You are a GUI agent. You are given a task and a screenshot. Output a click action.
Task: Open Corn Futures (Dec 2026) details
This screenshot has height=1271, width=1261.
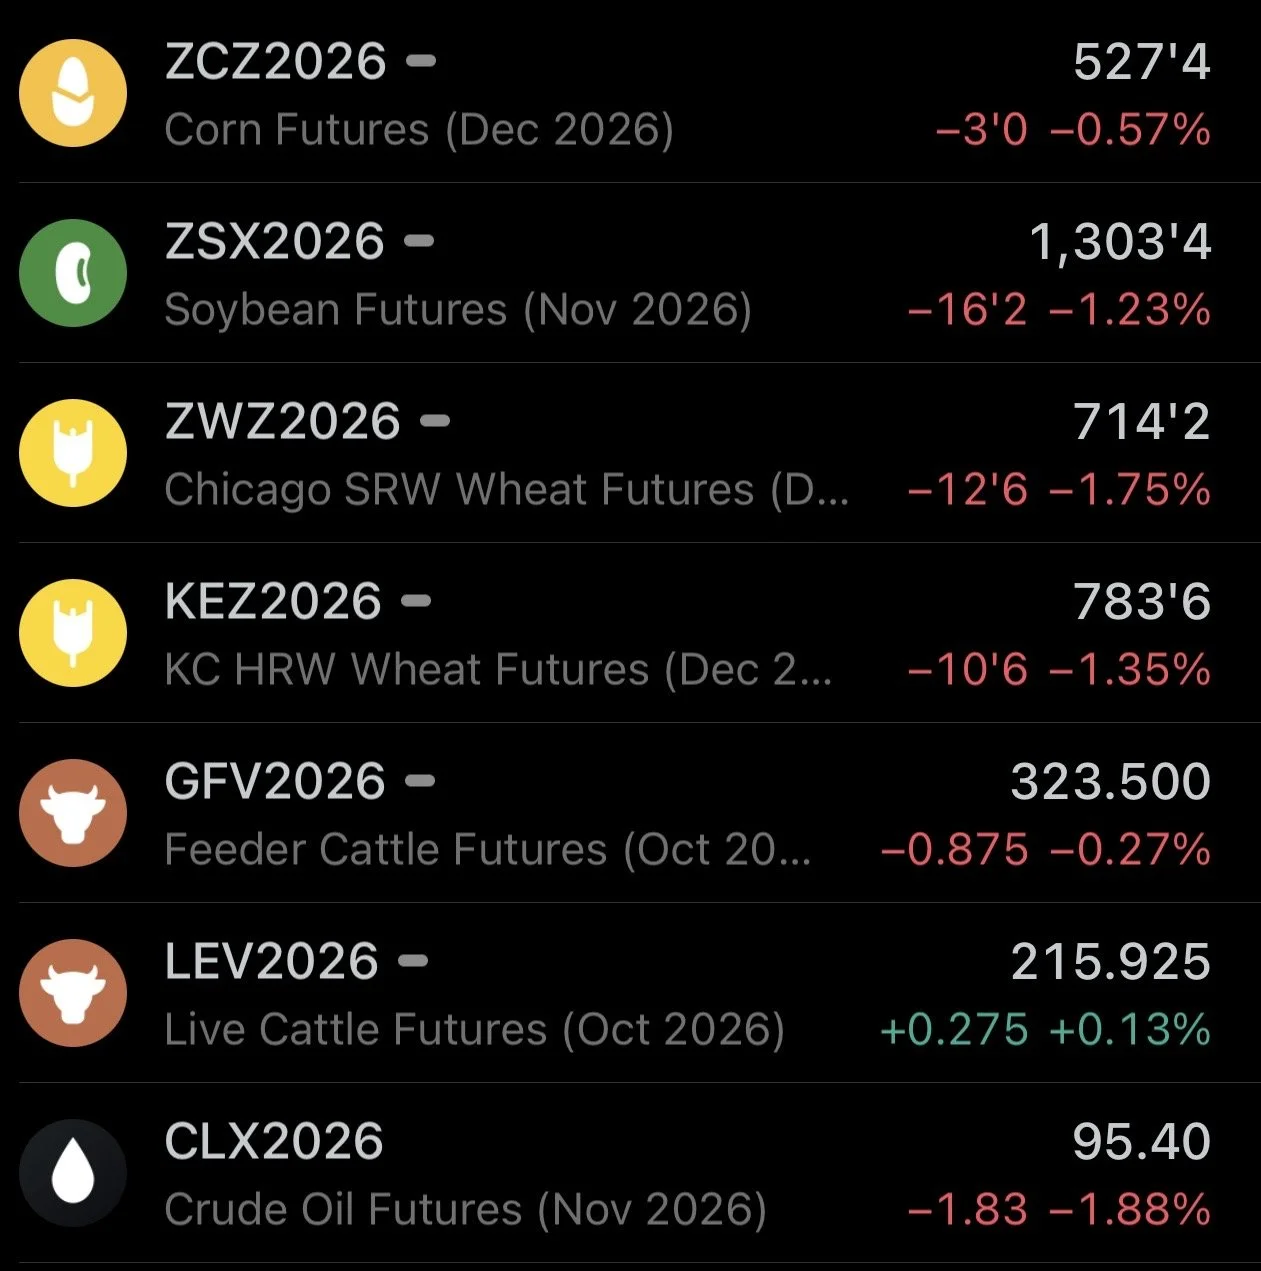pyautogui.click(x=419, y=130)
